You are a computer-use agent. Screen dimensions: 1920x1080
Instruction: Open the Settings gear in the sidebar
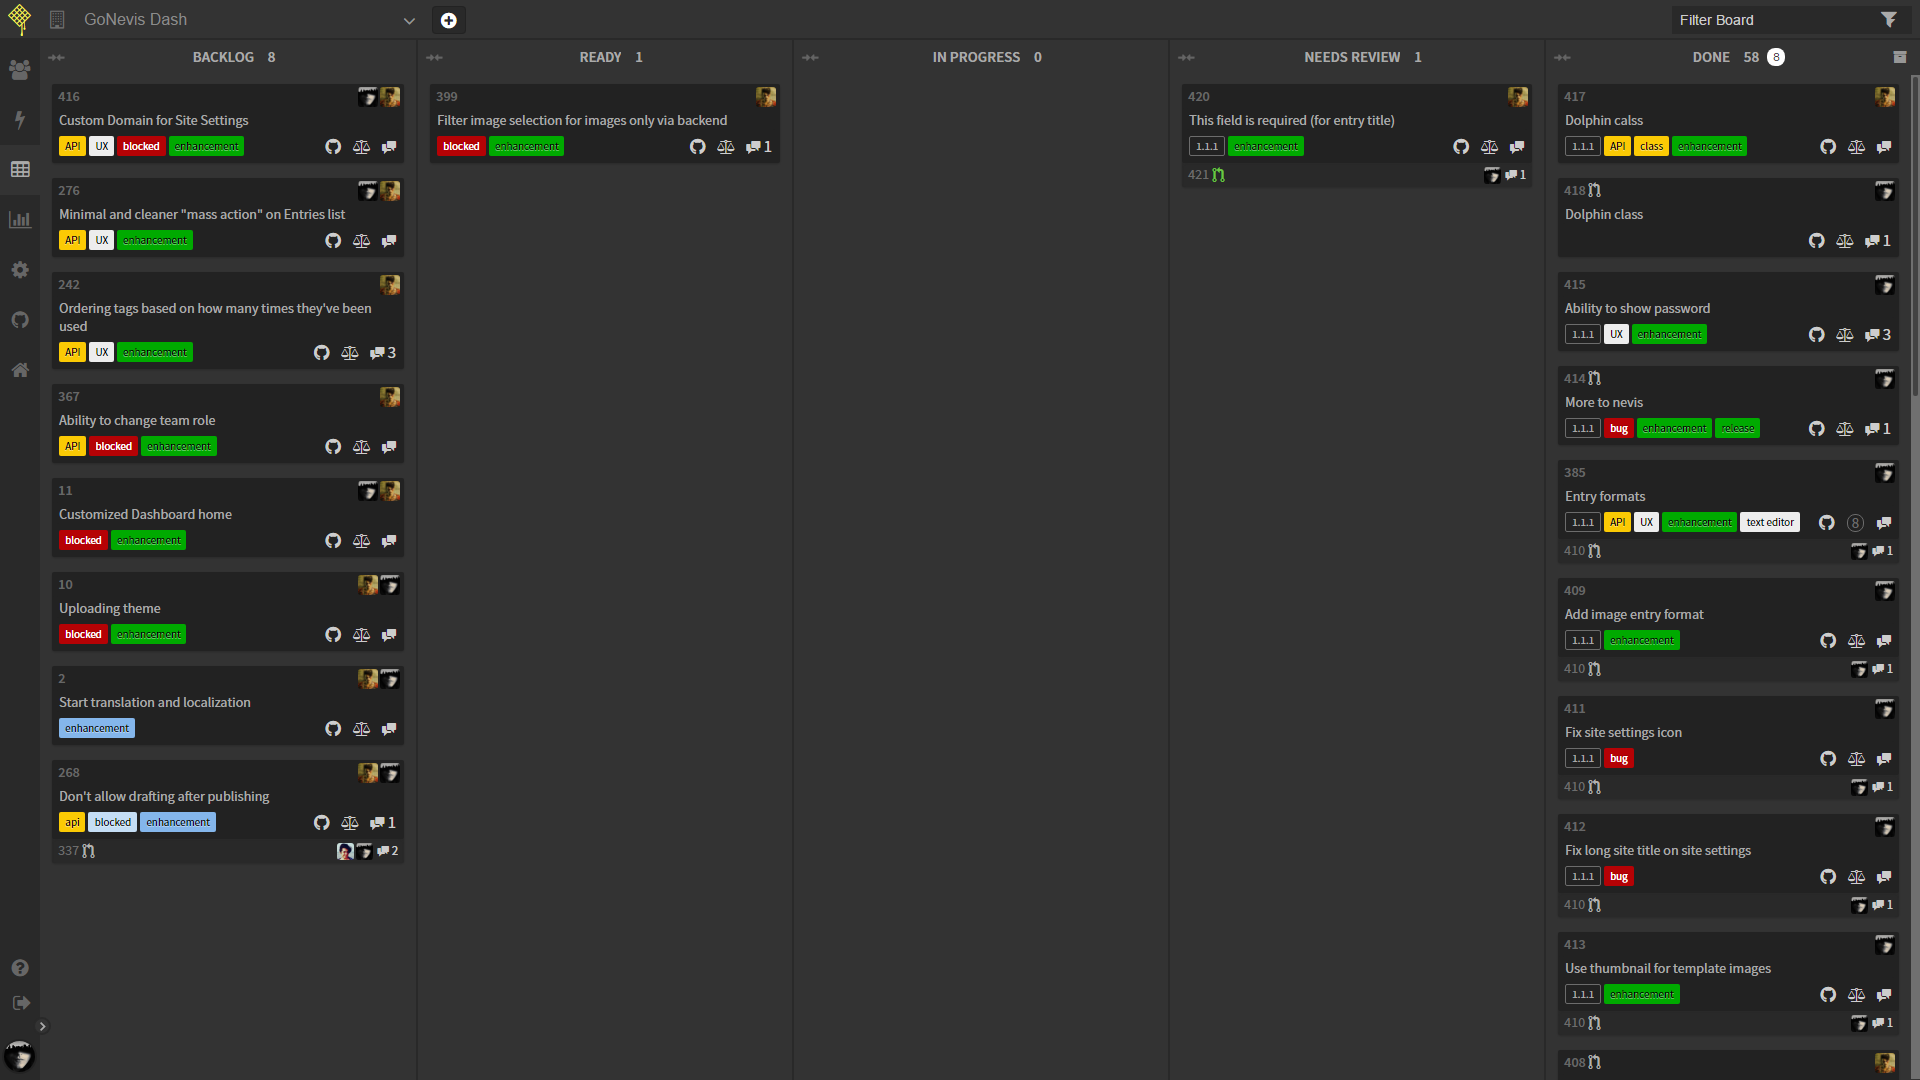[19, 270]
